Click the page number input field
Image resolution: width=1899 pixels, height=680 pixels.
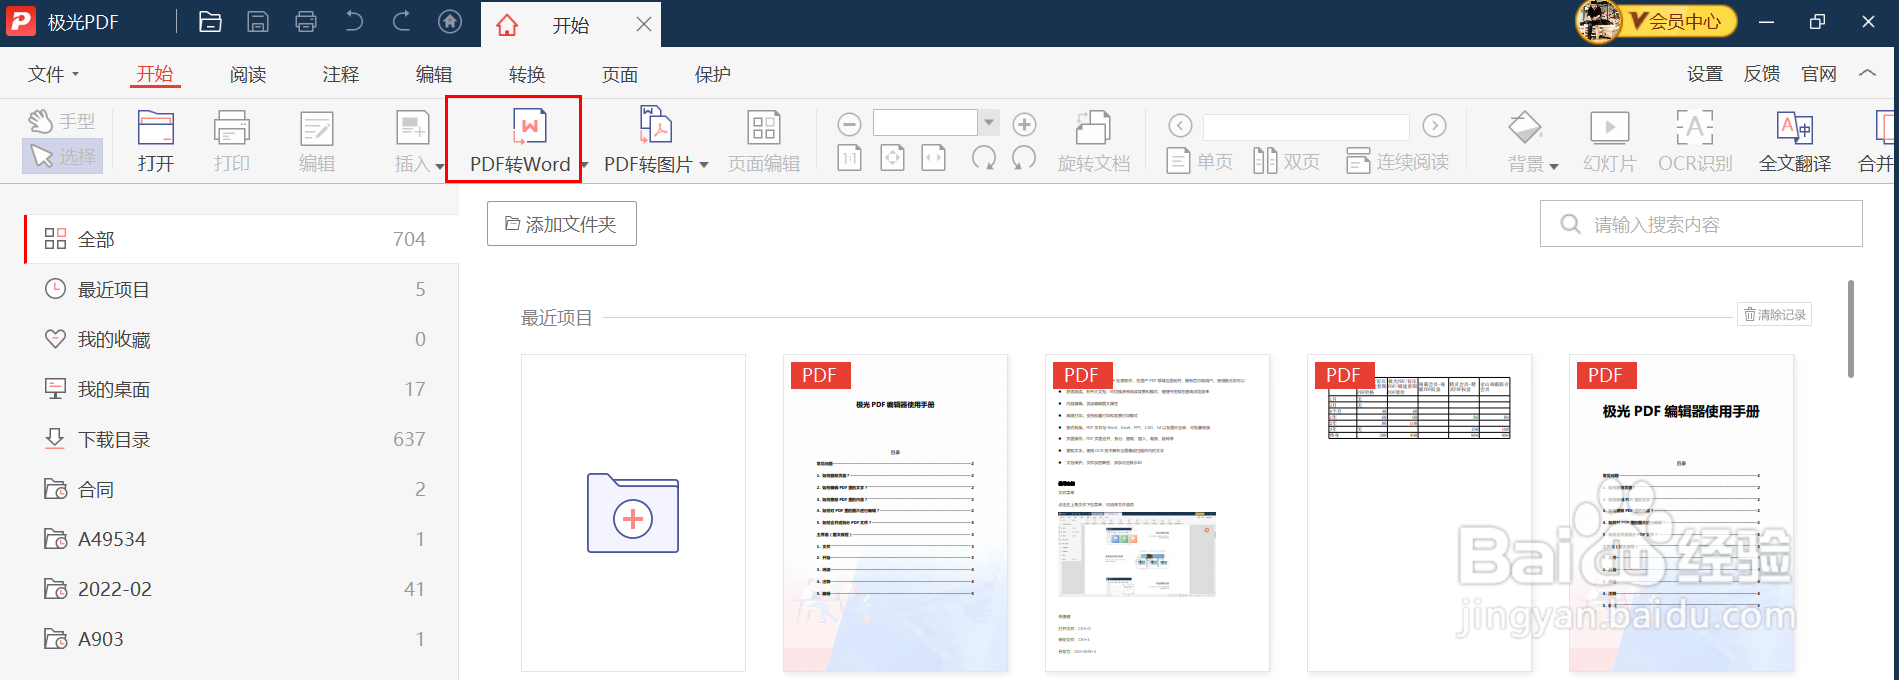pyautogui.click(x=1306, y=126)
